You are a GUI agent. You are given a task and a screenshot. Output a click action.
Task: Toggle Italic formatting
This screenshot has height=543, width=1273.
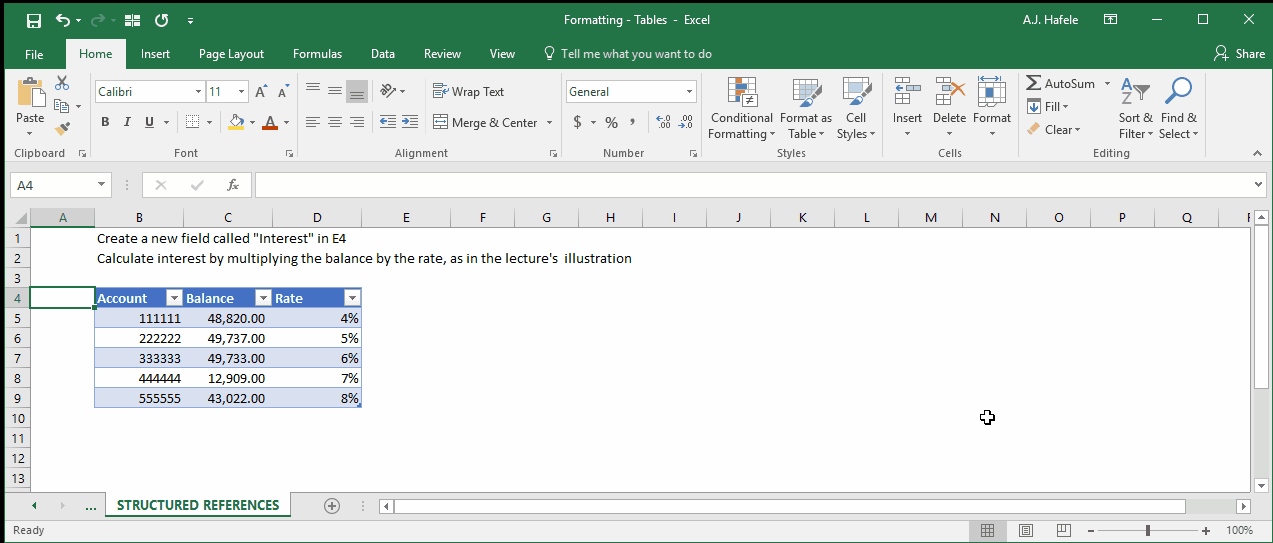pos(127,122)
